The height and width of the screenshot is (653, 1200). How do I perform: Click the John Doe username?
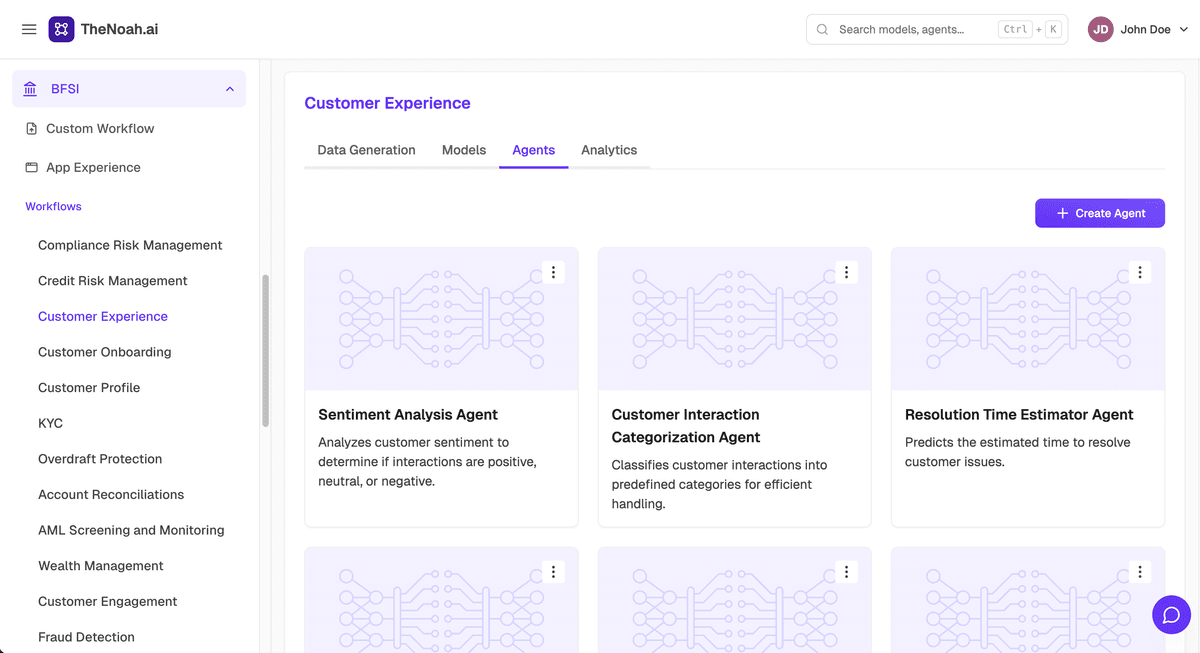(1145, 29)
